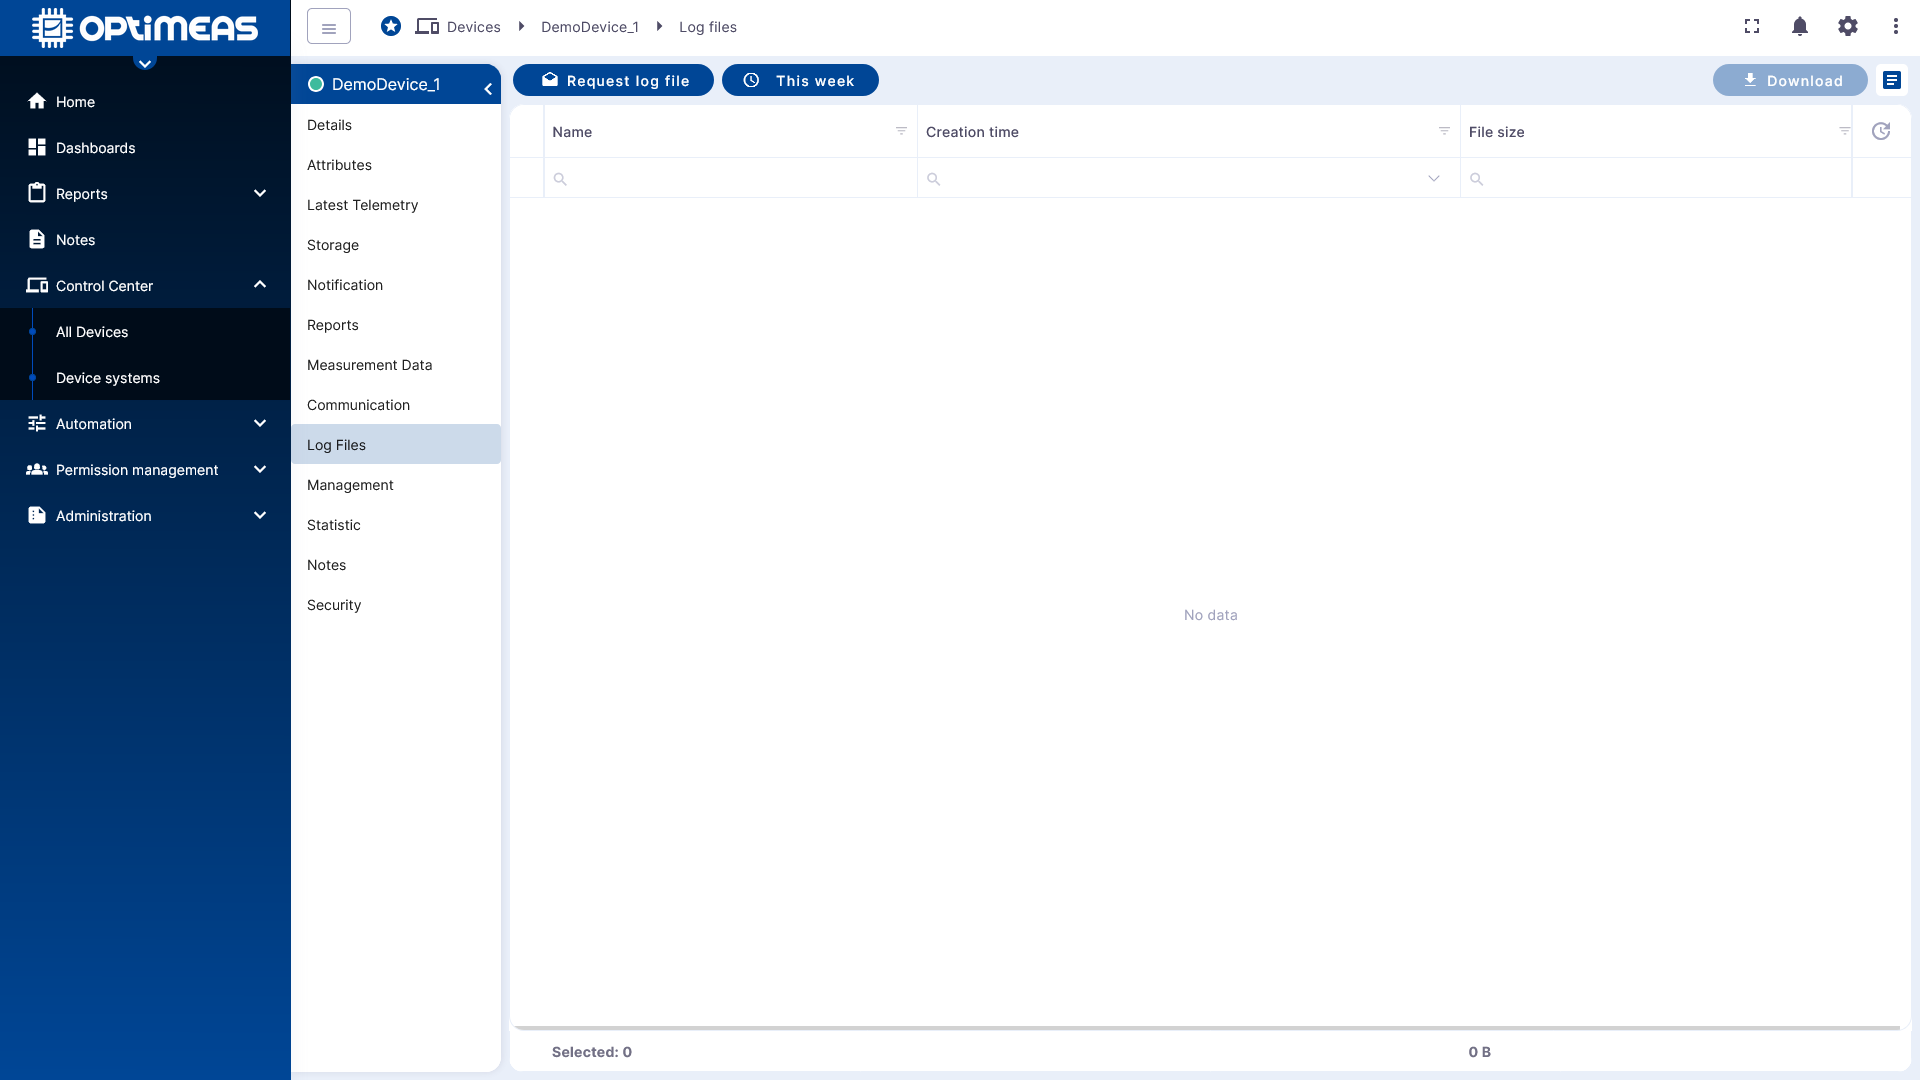Click the Notes document icon in sidebar
1920x1080 pixels.
click(37, 239)
